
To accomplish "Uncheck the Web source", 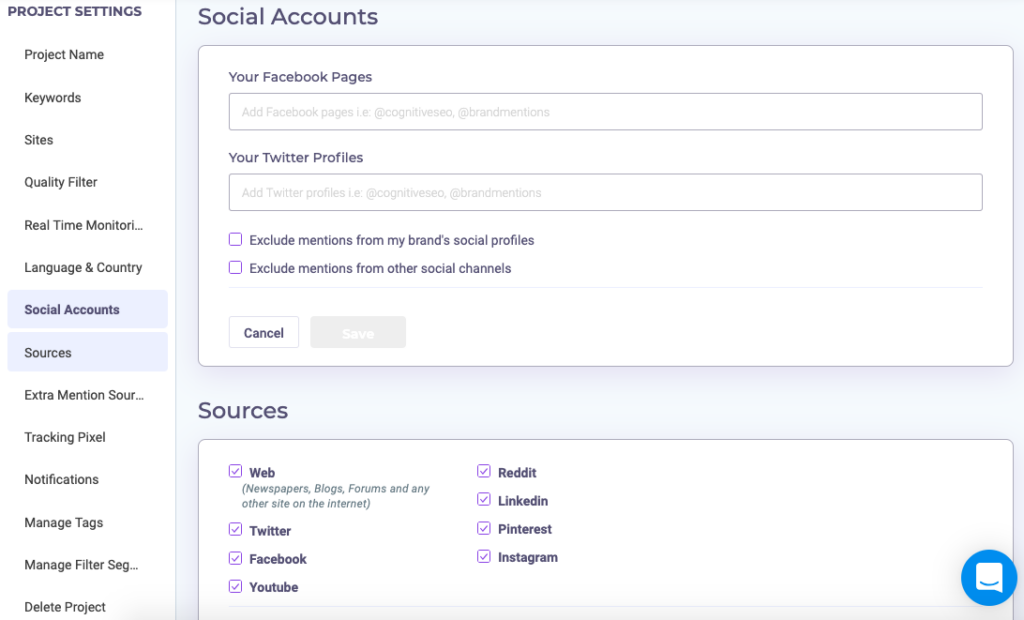I will (236, 470).
